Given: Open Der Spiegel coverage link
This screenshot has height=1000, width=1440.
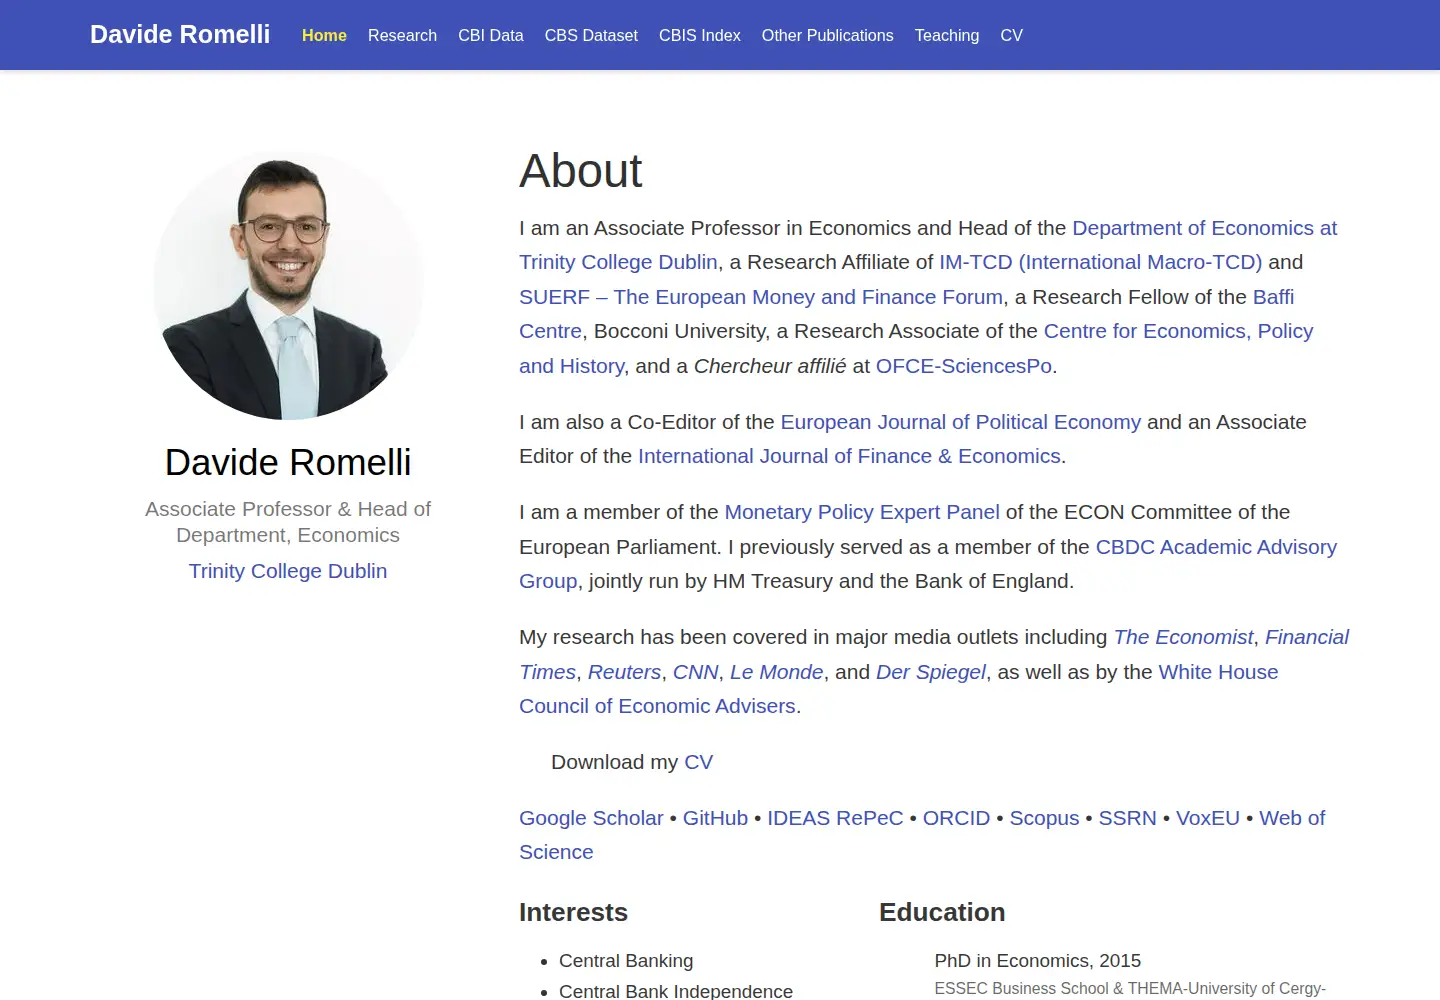Looking at the screenshot, I should (931, 672).
